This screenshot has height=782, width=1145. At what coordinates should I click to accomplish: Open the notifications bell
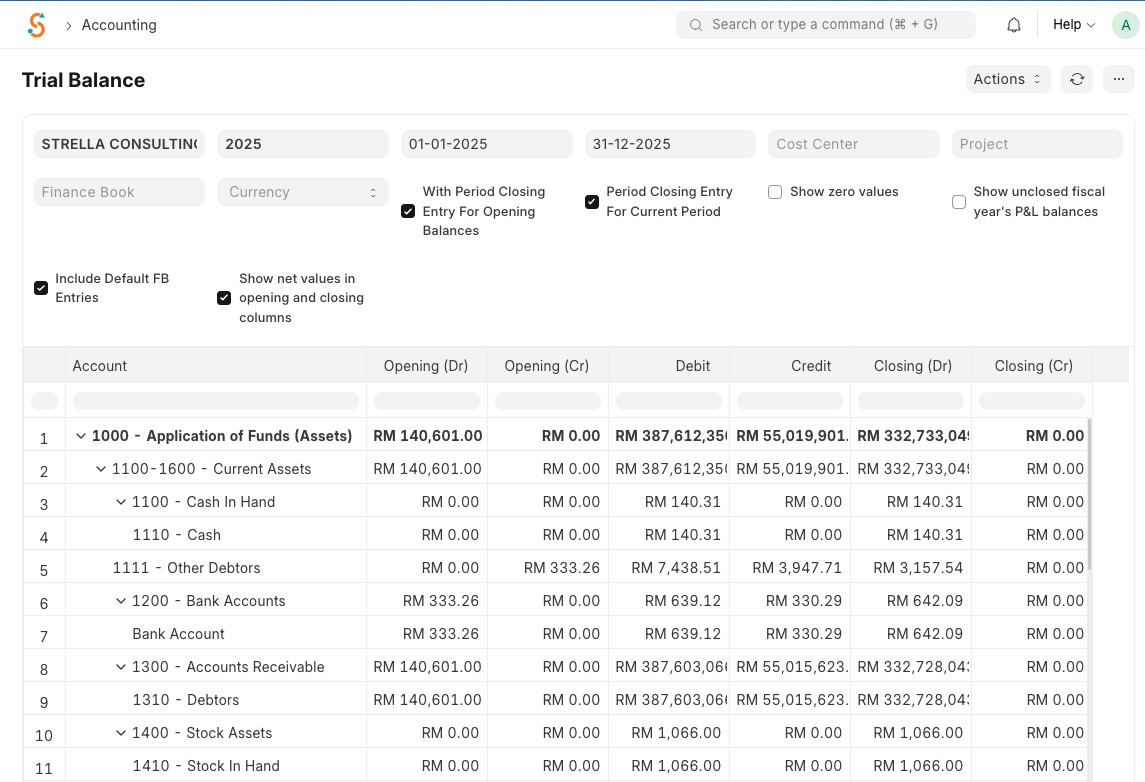pos(1013,25)
